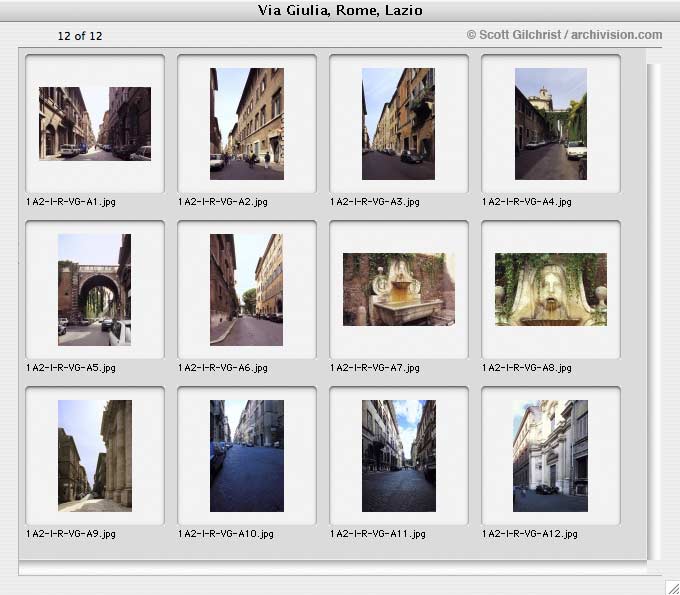Select the mask fountain thumbnail 1A2-I-R-VG-A8
680x595 pixels.
pyautogui.click(x=551, y=289)
